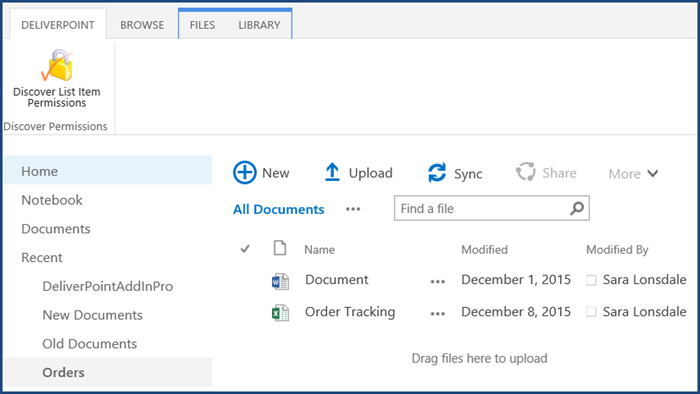
Task: Click the Sync label in the command bar
Action: click(x=468, y=174)
